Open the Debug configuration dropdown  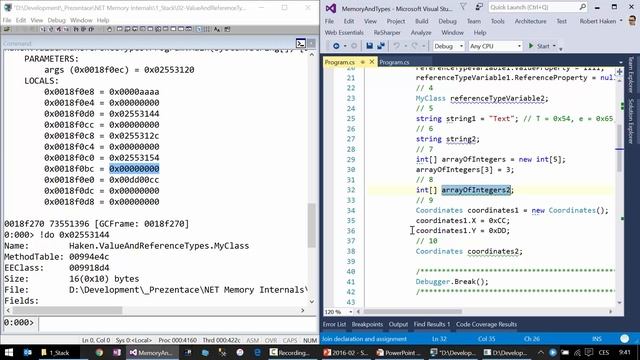click(x=448, y=46)
